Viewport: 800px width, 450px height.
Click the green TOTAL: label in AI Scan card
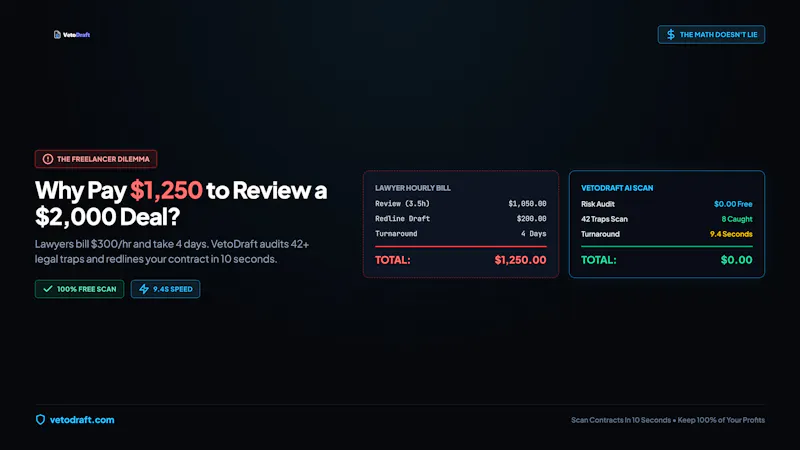pyautogui.click(x=598, y=260)
